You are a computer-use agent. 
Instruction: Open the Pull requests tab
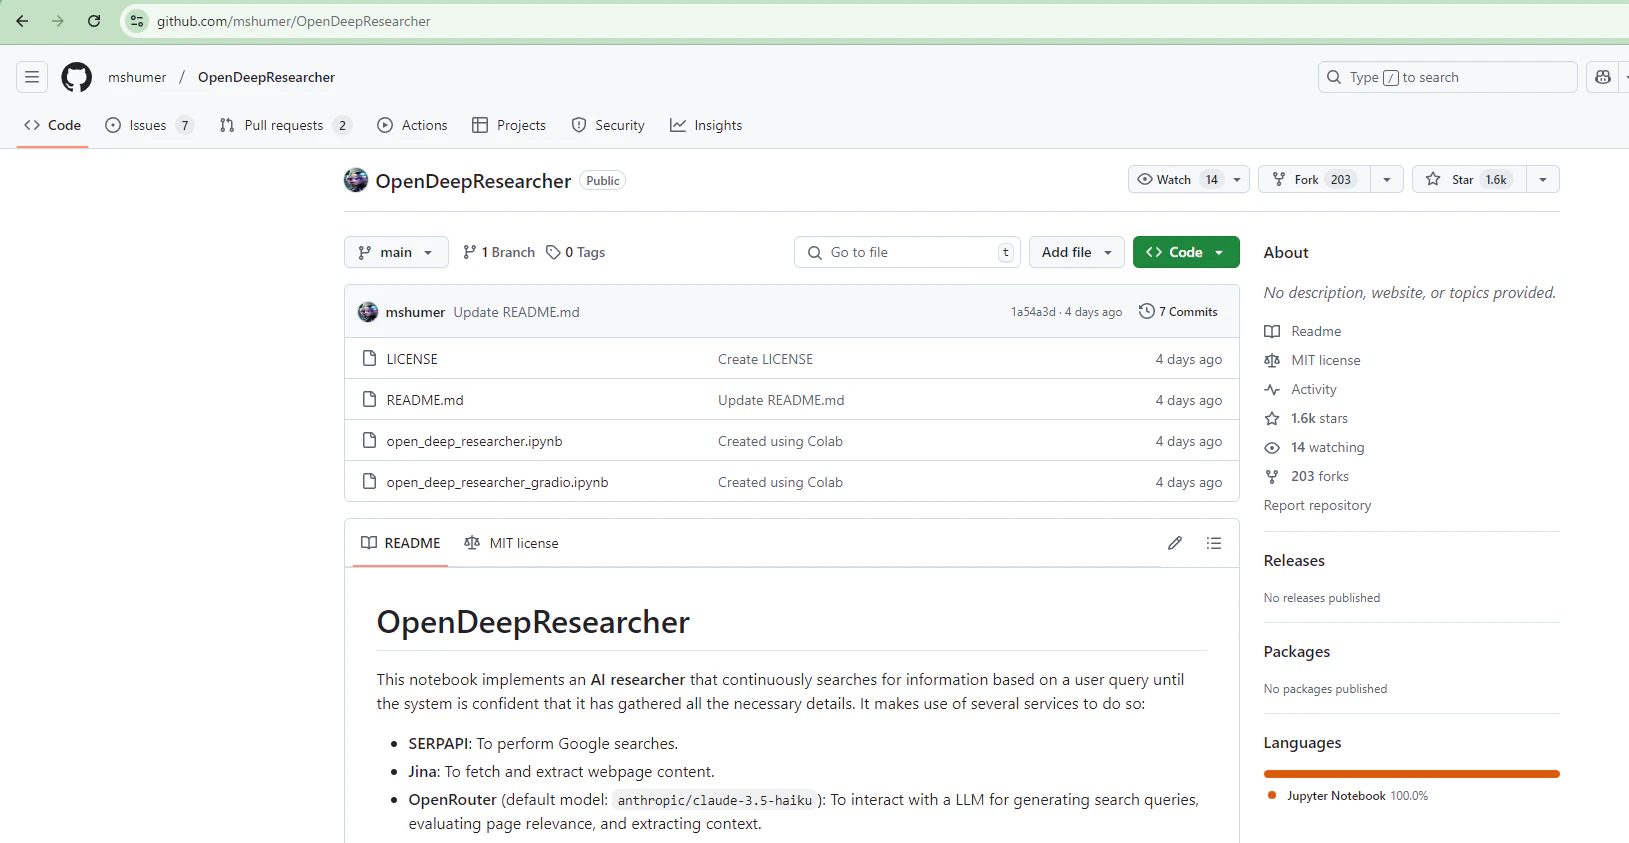pyautogui.click(x=285, y=125)
